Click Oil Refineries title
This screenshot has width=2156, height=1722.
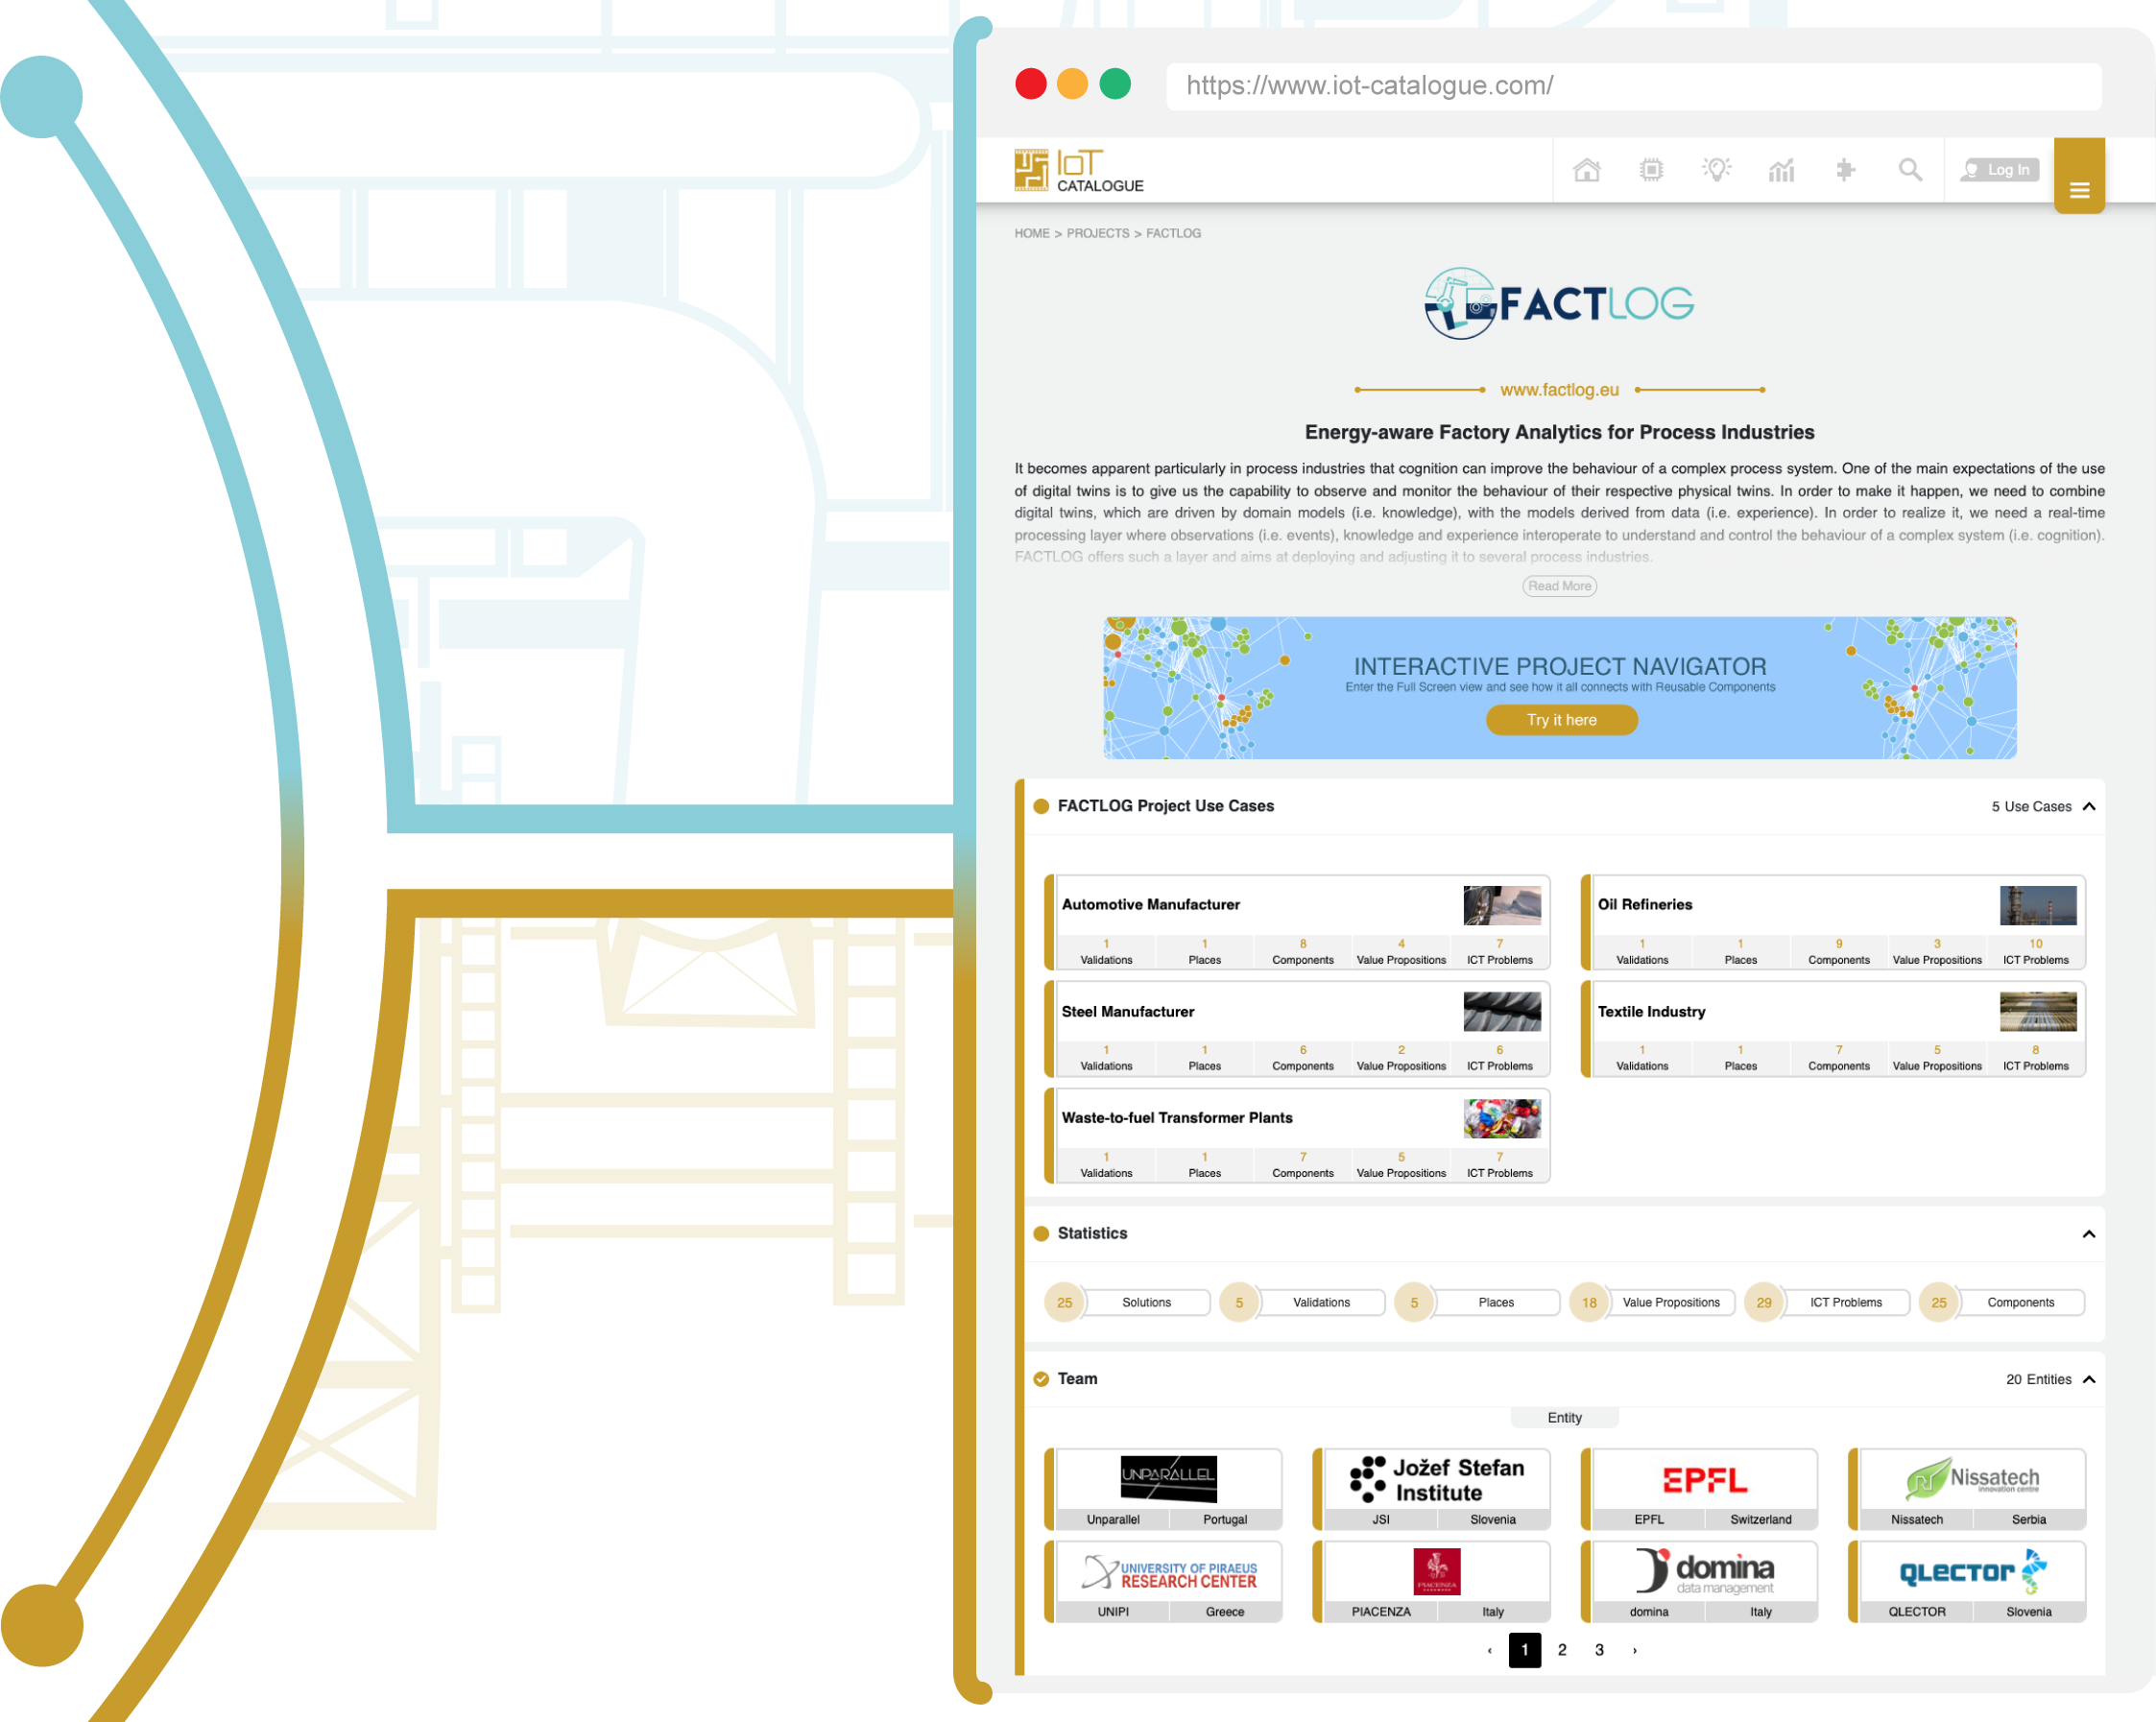coord(1644,905)
